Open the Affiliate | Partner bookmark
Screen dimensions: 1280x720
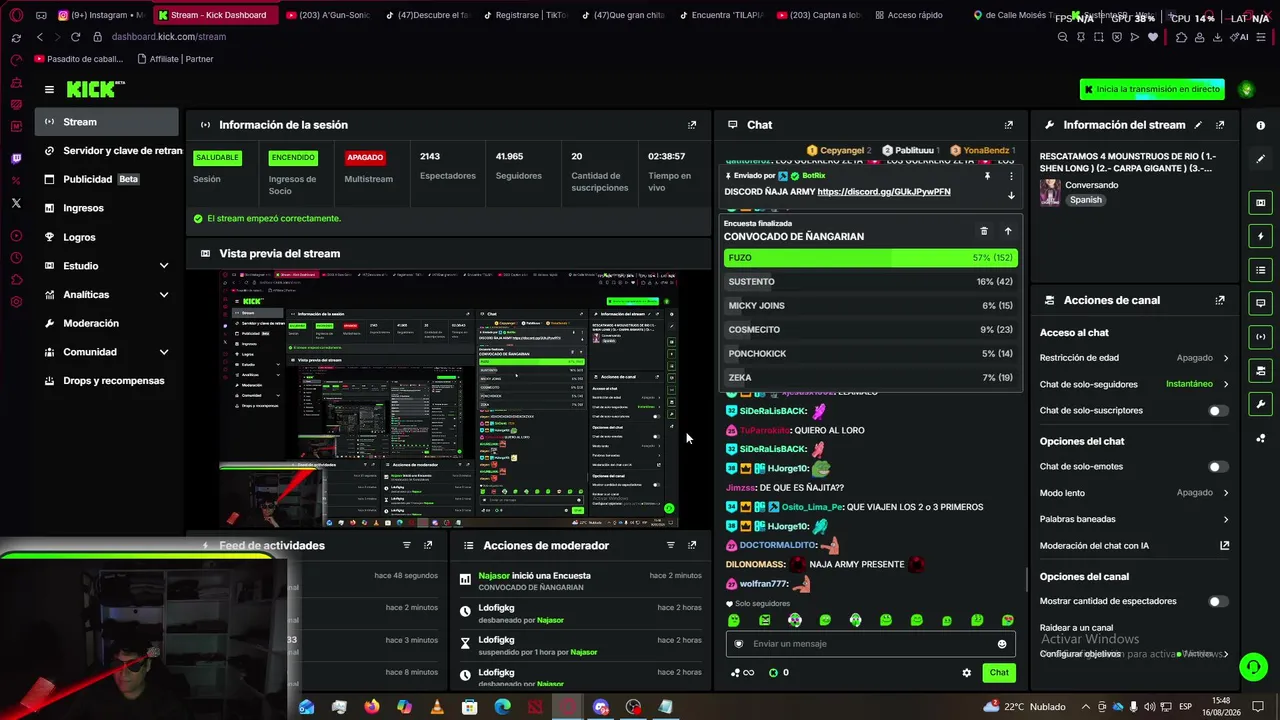click(x=174, y=59)
